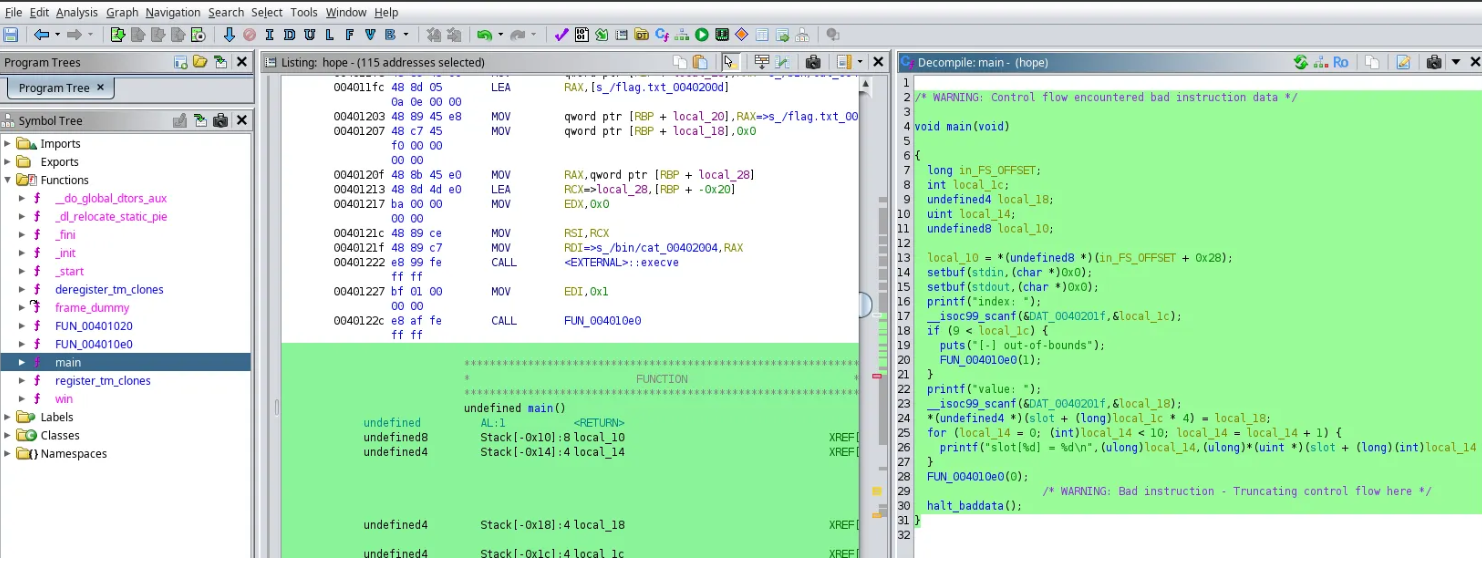Click the Save program floppy disk icon
This screenshot has width=1482, height=561.
click(x=11, y=35)
